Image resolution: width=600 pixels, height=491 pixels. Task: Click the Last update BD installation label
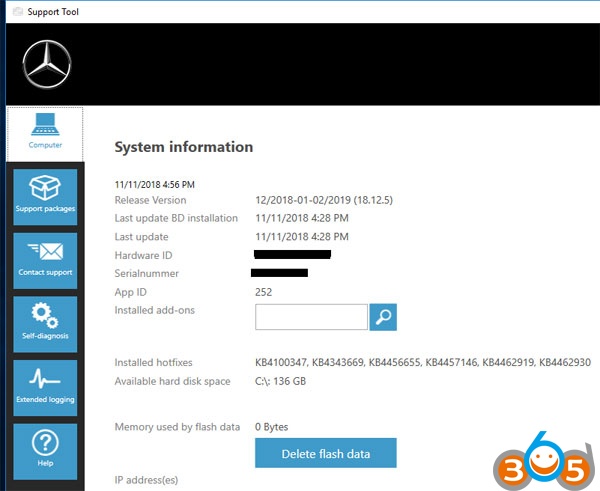click(176, 218)
